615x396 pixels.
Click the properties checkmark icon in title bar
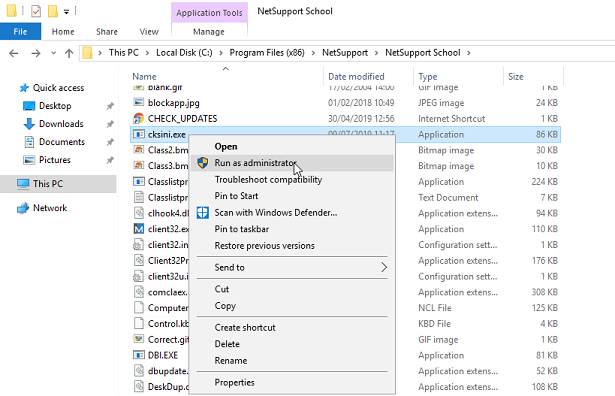pos(36,11)
